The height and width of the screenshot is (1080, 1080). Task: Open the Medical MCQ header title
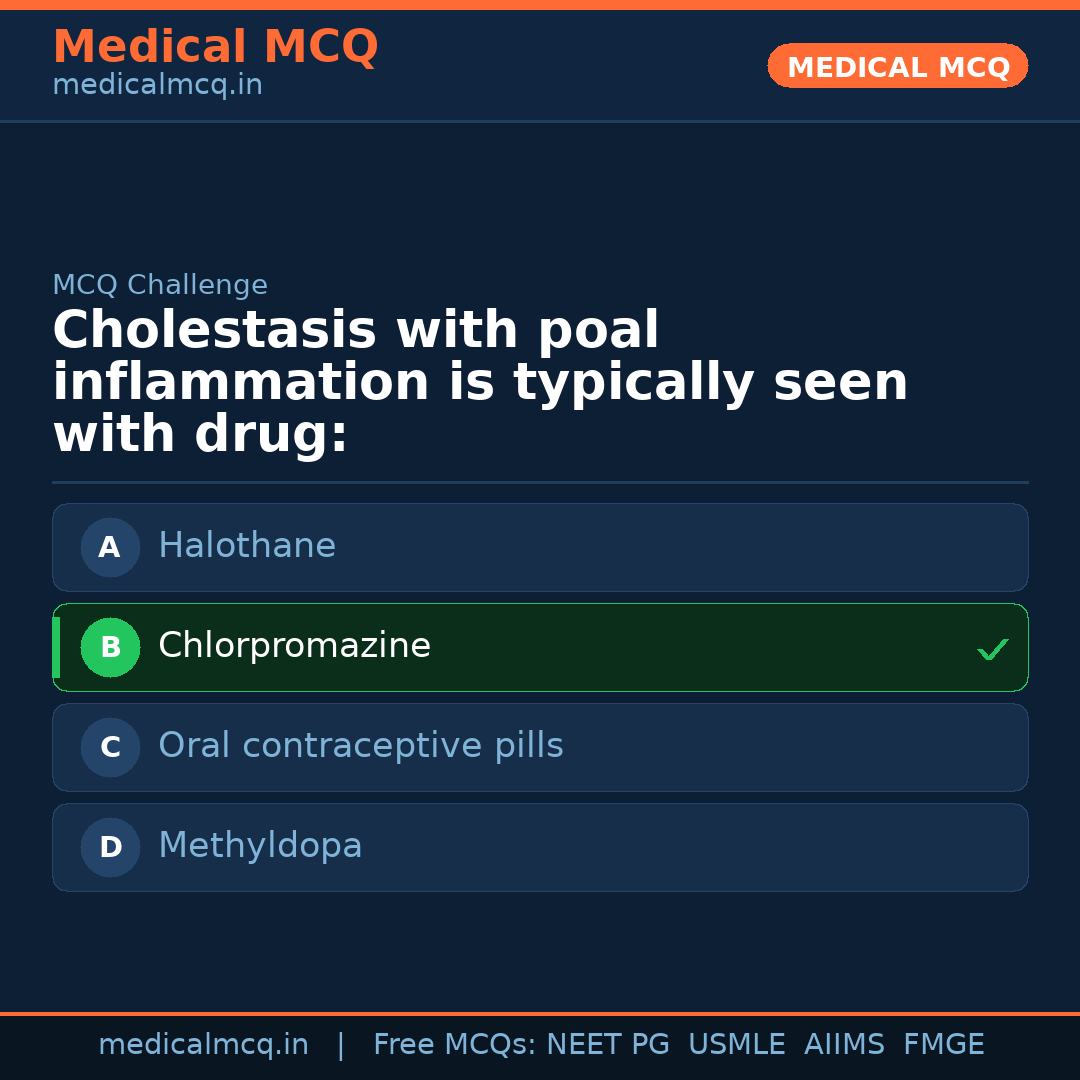pos(215,47)
